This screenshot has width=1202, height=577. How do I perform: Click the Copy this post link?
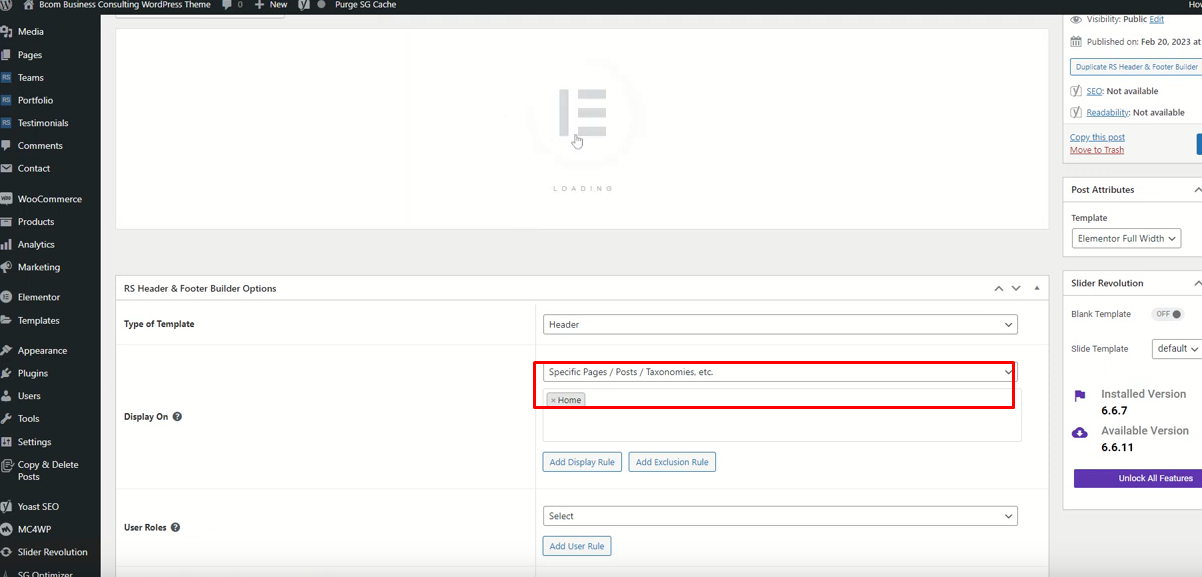click(x=1097, y=137)
